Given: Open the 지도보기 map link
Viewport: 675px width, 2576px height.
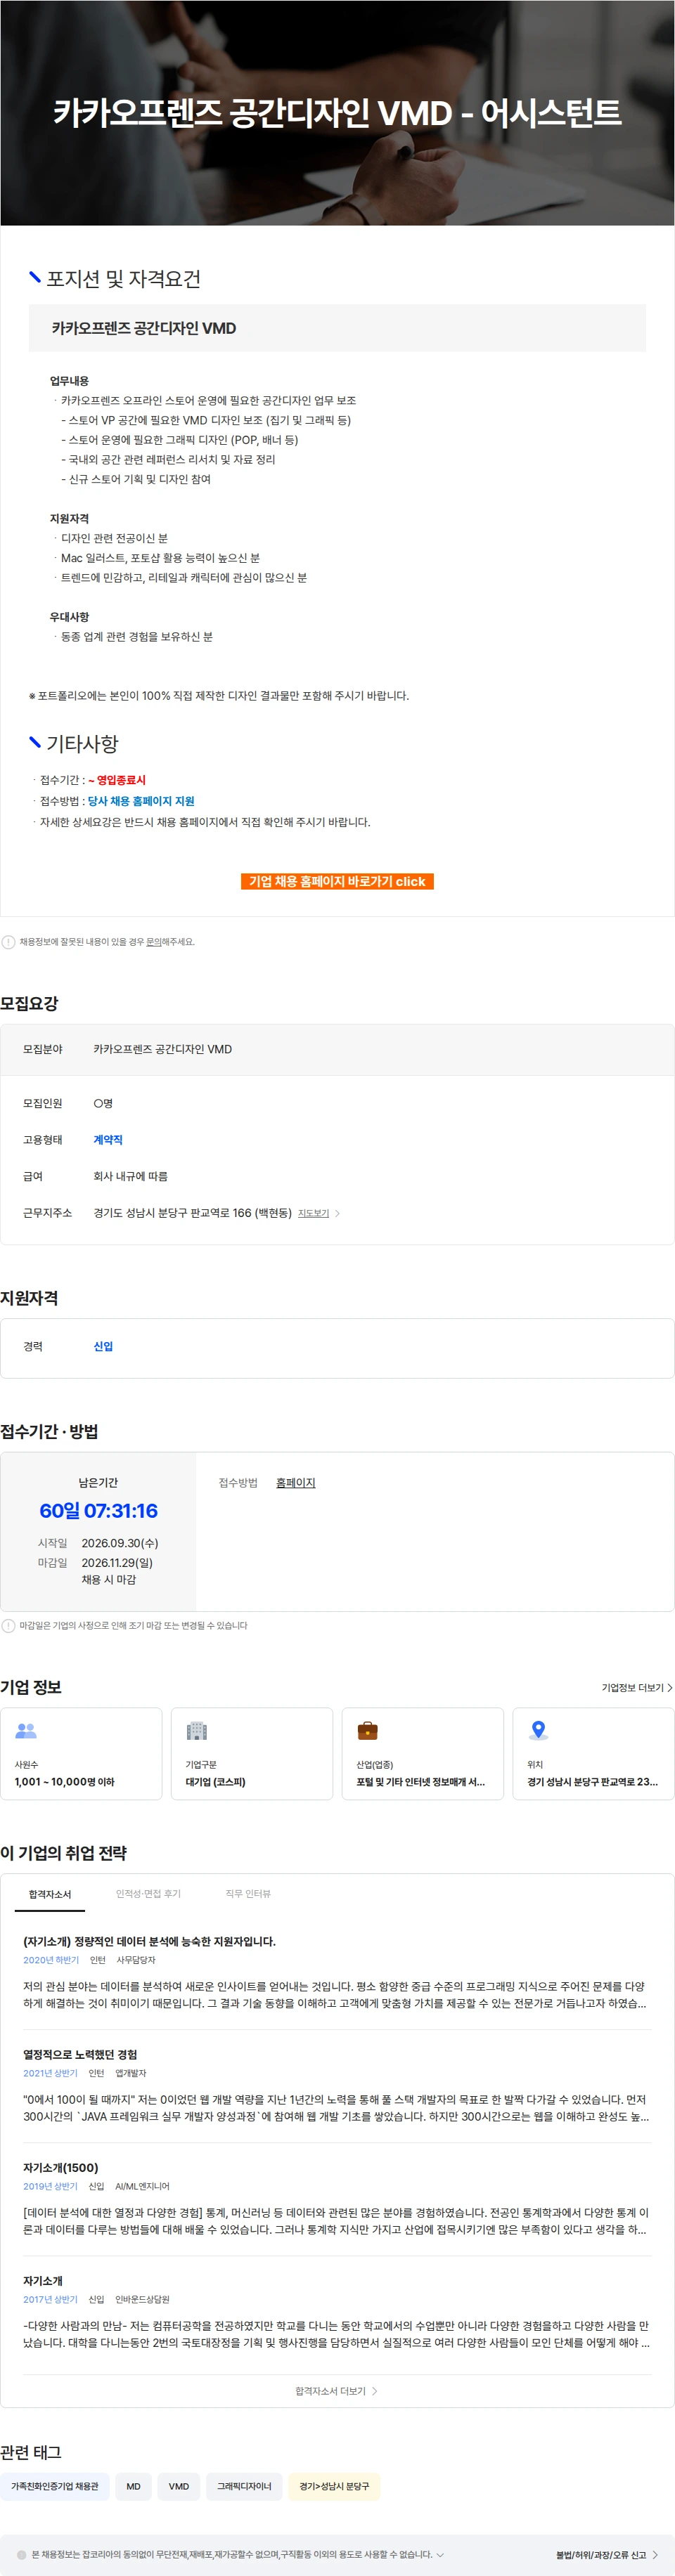Looking at the screenshot, I should [313, 1213].
